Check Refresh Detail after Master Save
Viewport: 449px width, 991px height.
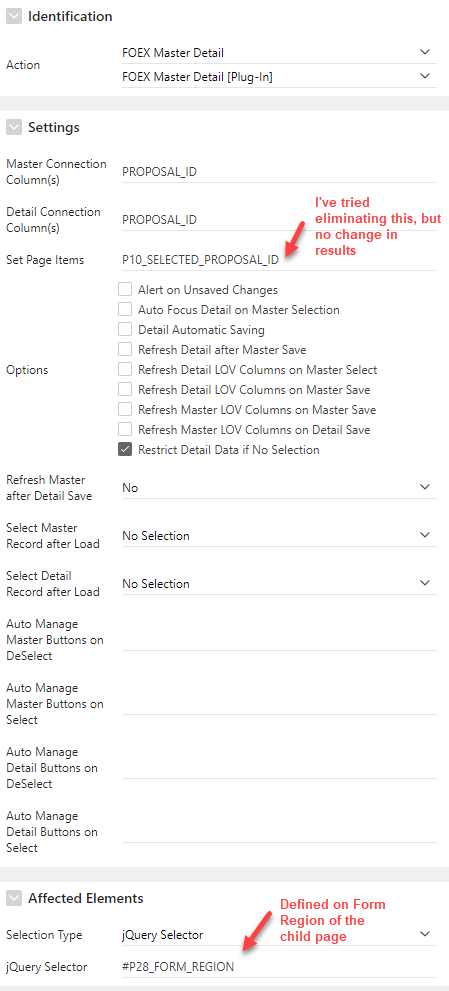pos(125,350)
